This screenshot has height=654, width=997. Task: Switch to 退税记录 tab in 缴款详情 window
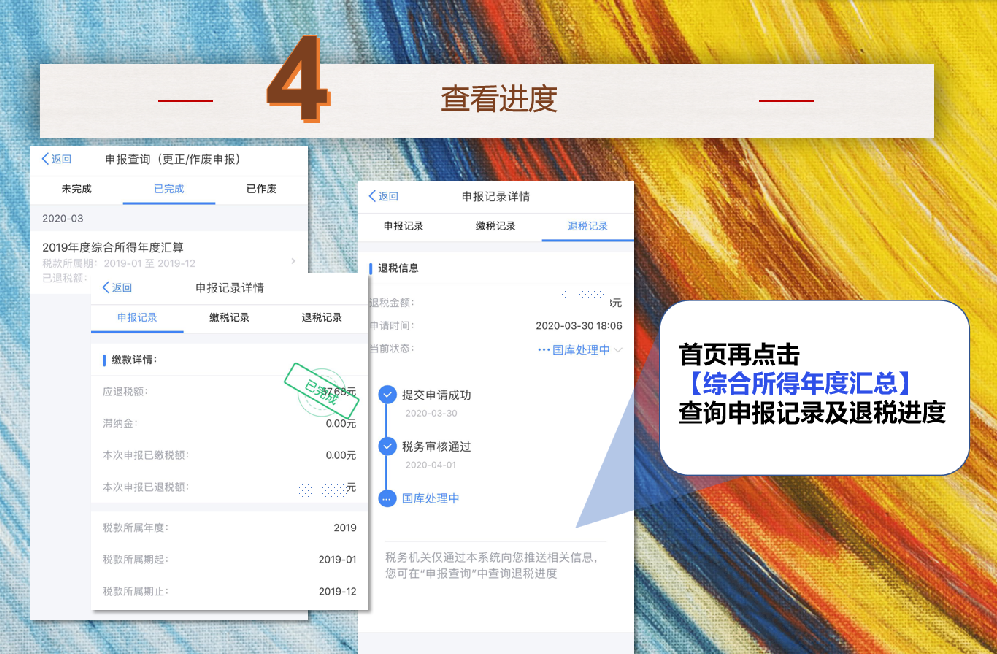coord(321,317)
